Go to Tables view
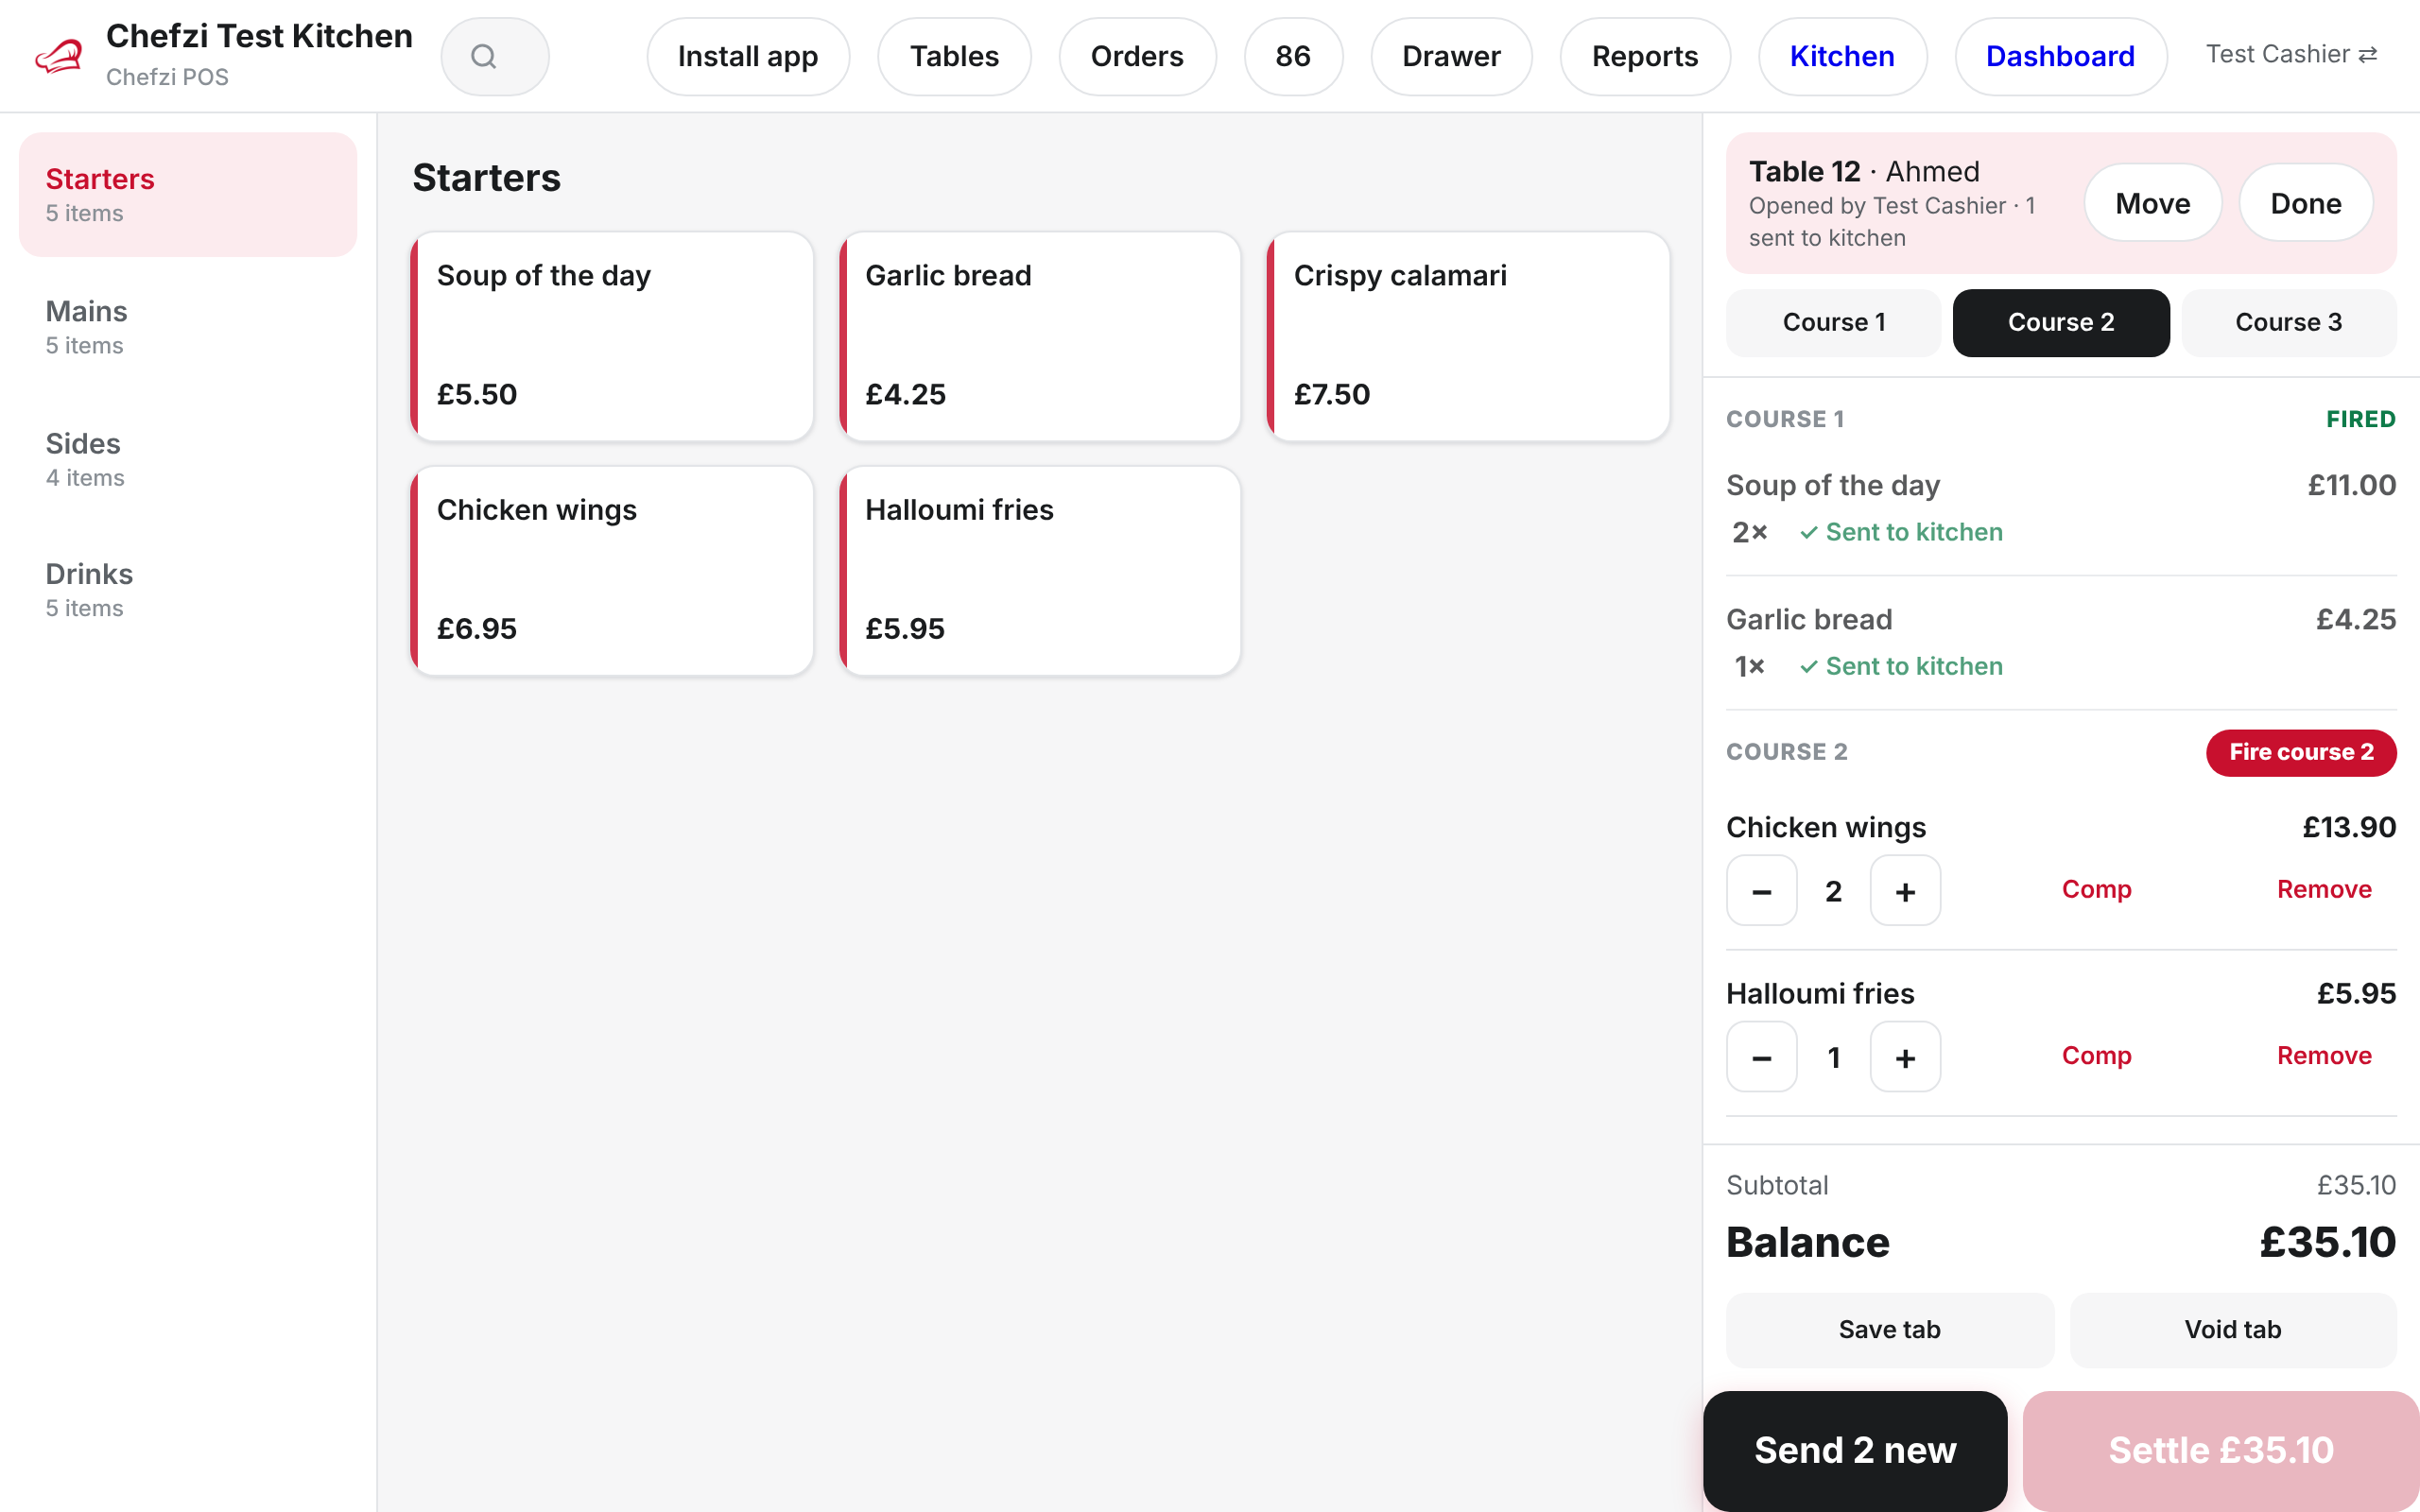Screen dimensions: 2420x1512 point(954,56)
